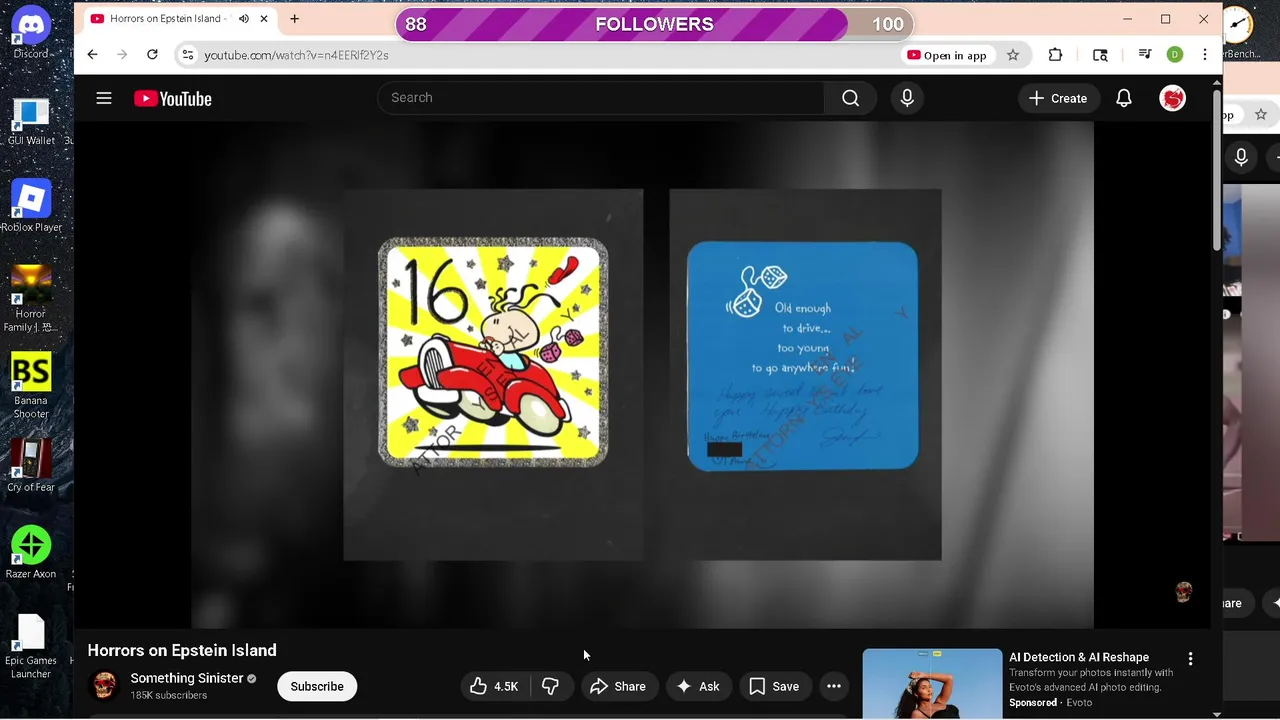Click the address bar URL

(x=296, y=55)
